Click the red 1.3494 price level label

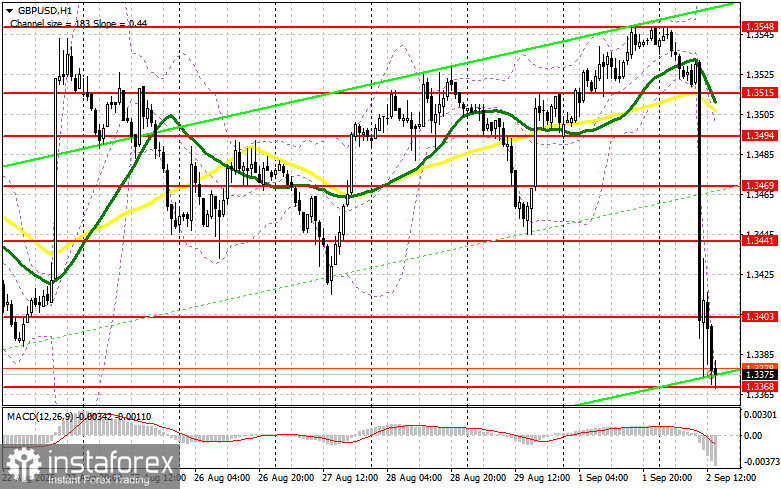[x=760, y=135]
